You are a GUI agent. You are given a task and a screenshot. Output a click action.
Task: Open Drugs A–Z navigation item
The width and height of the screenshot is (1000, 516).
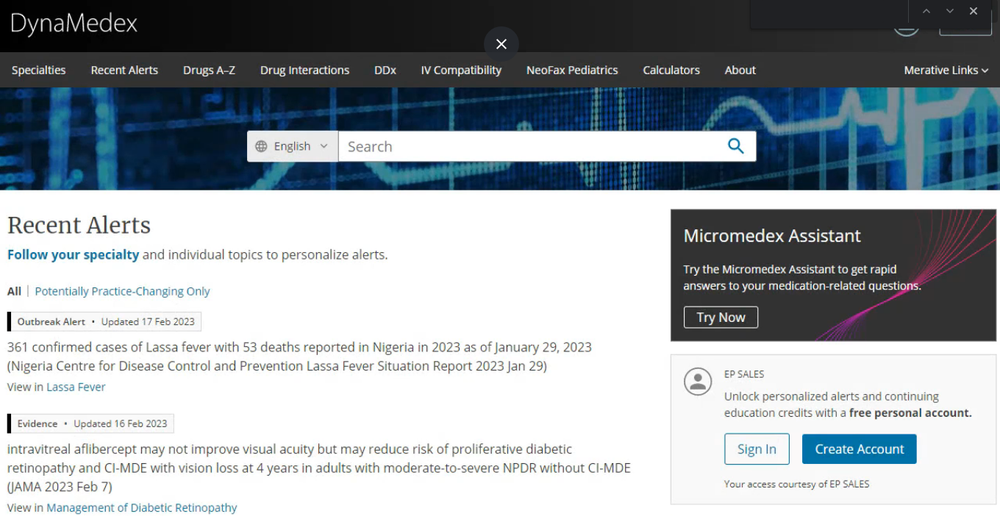(x=209, y=70)
